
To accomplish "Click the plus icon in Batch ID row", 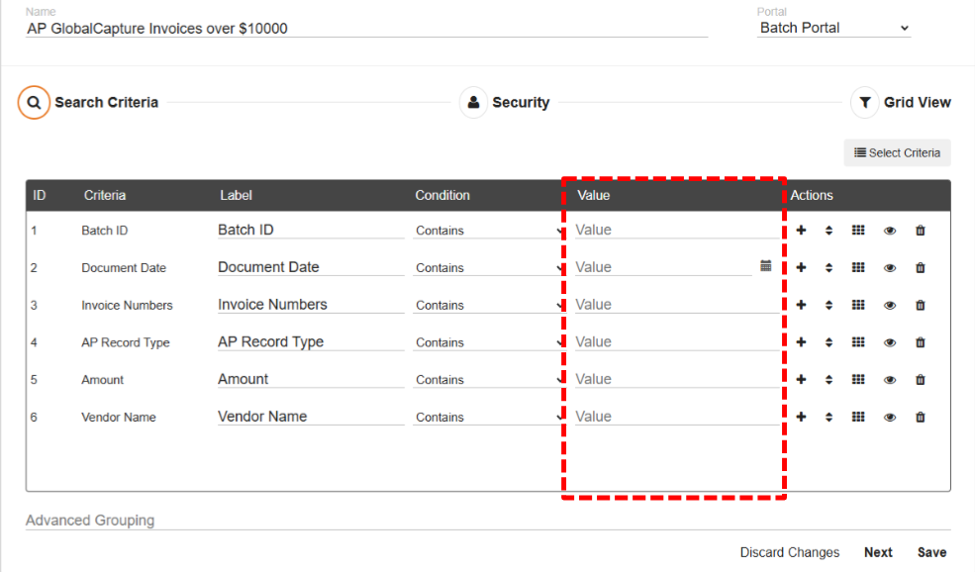I will coord(801,230).
